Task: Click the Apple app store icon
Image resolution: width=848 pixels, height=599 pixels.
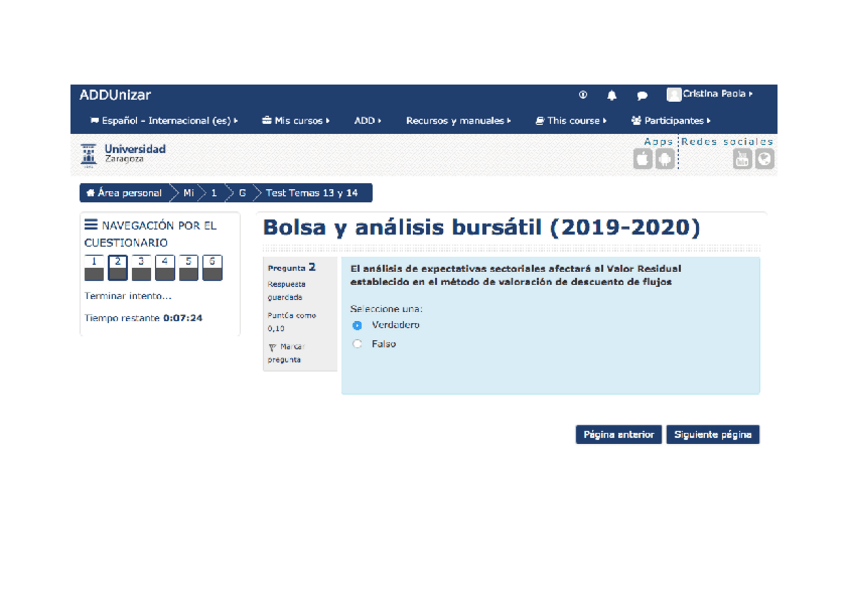Action: [x=643, y=159]
